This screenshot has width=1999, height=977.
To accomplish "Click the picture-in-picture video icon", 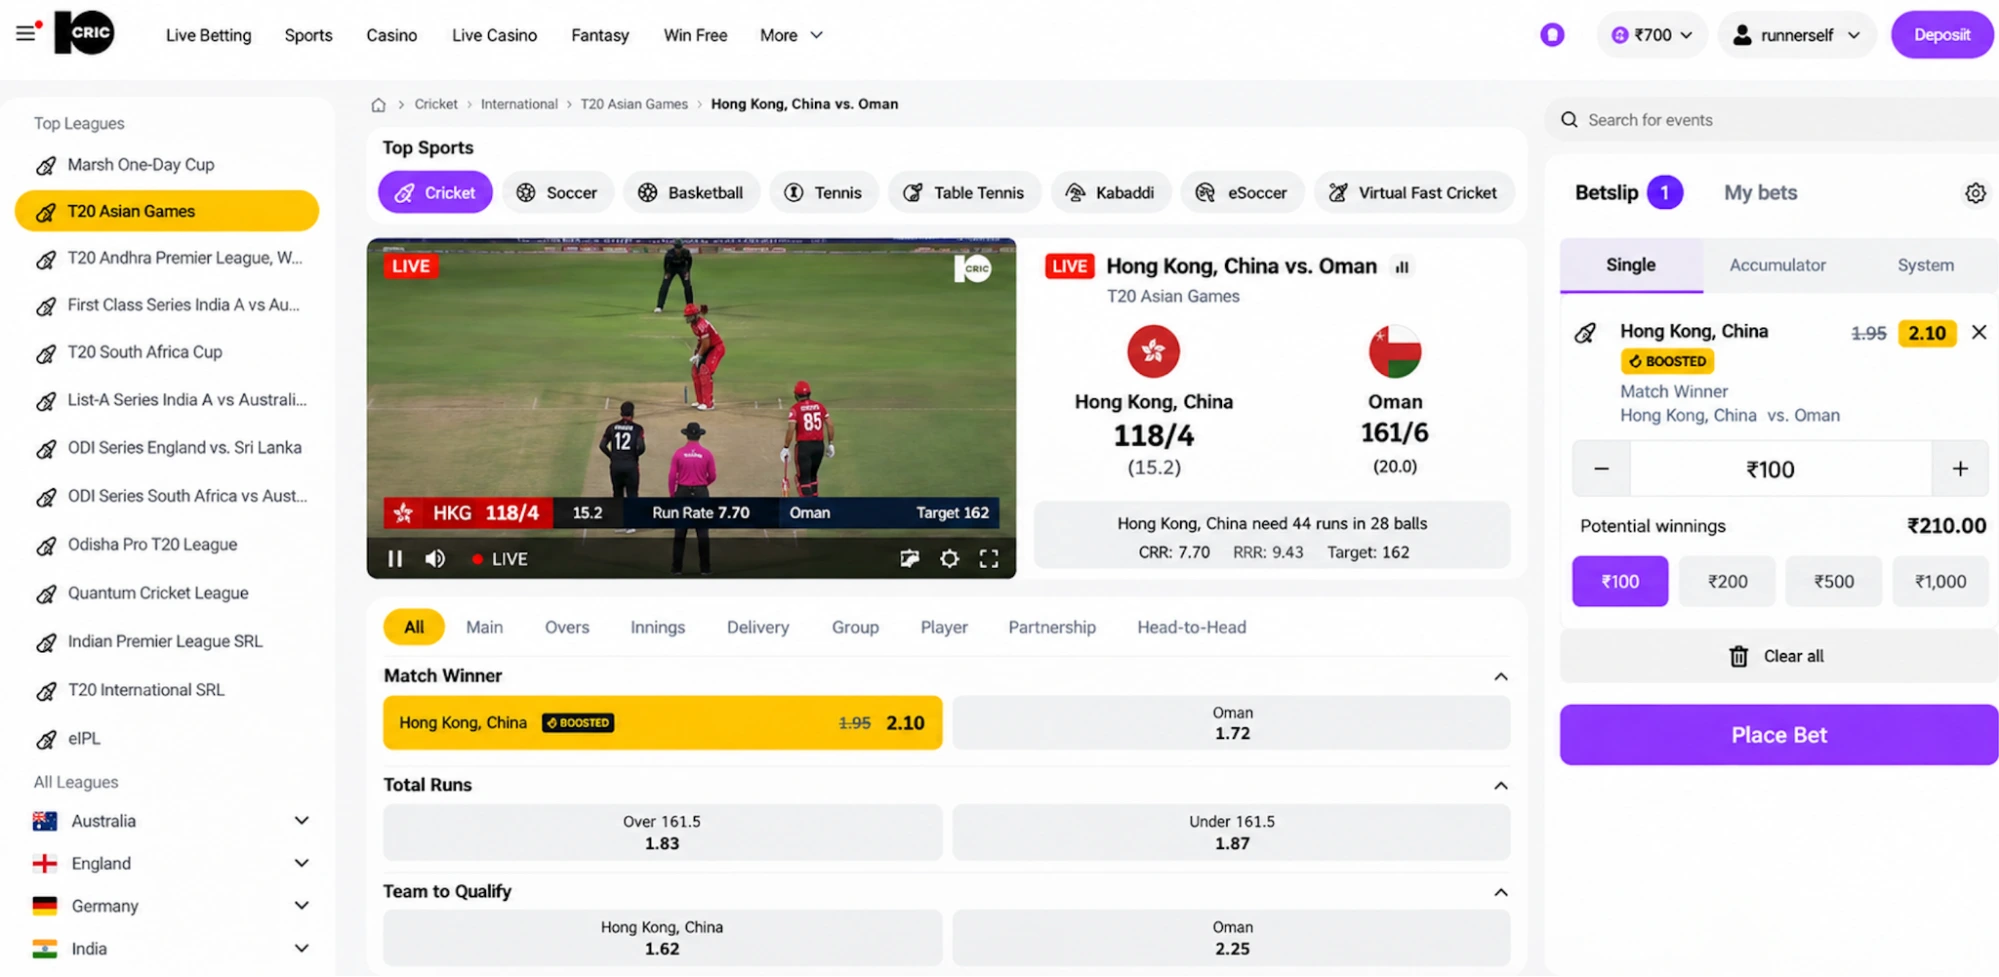I will coord(909,559).
